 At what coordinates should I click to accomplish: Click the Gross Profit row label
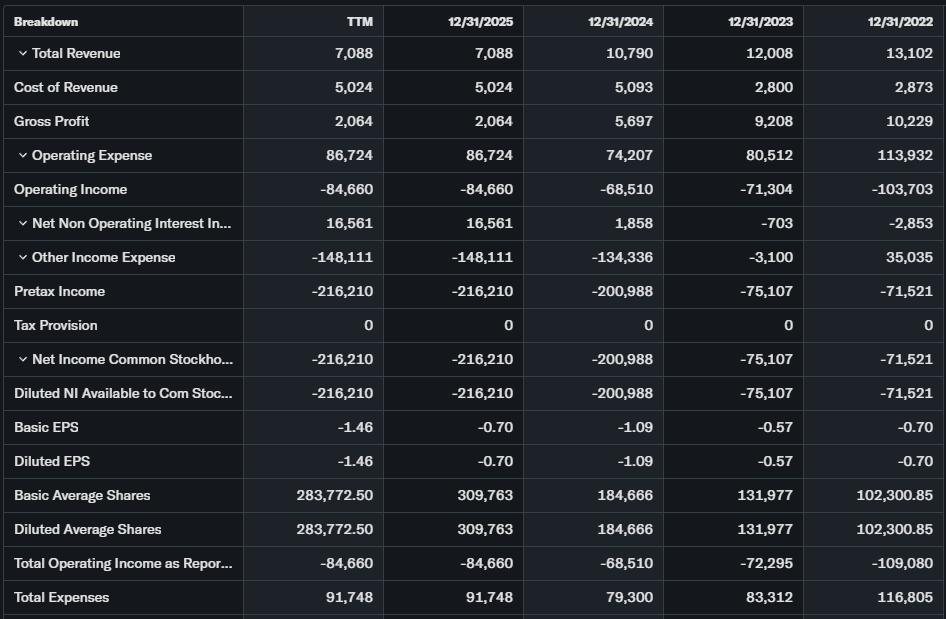click(x=52, y=121)
